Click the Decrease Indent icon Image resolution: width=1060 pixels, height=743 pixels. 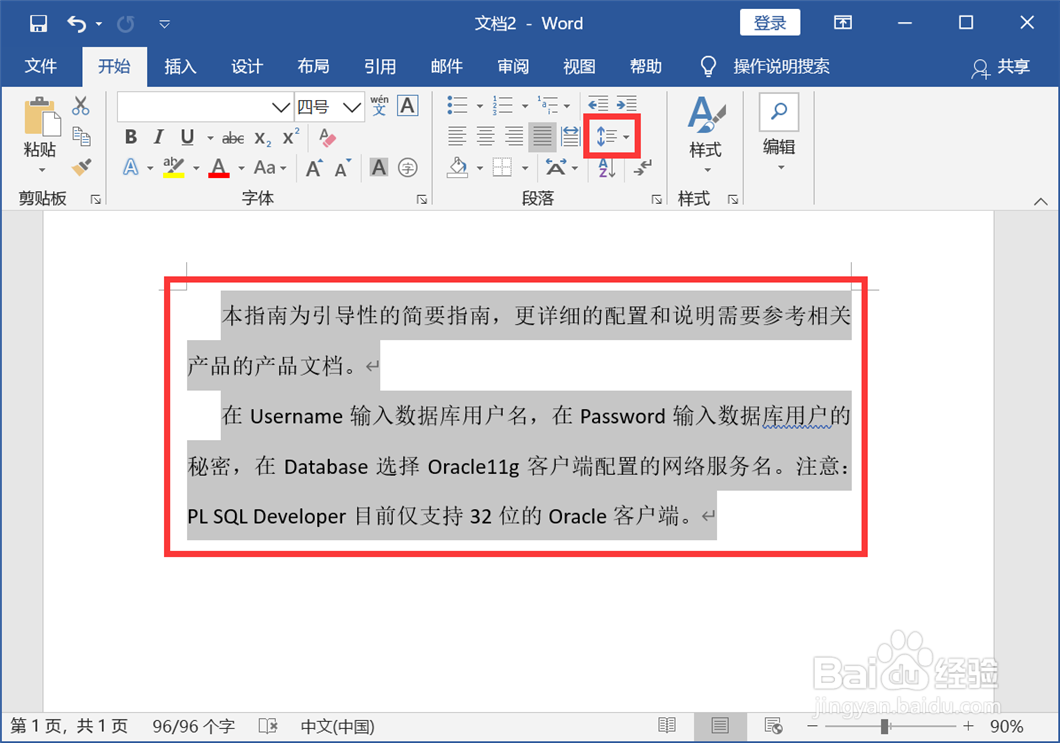point(598,103)
